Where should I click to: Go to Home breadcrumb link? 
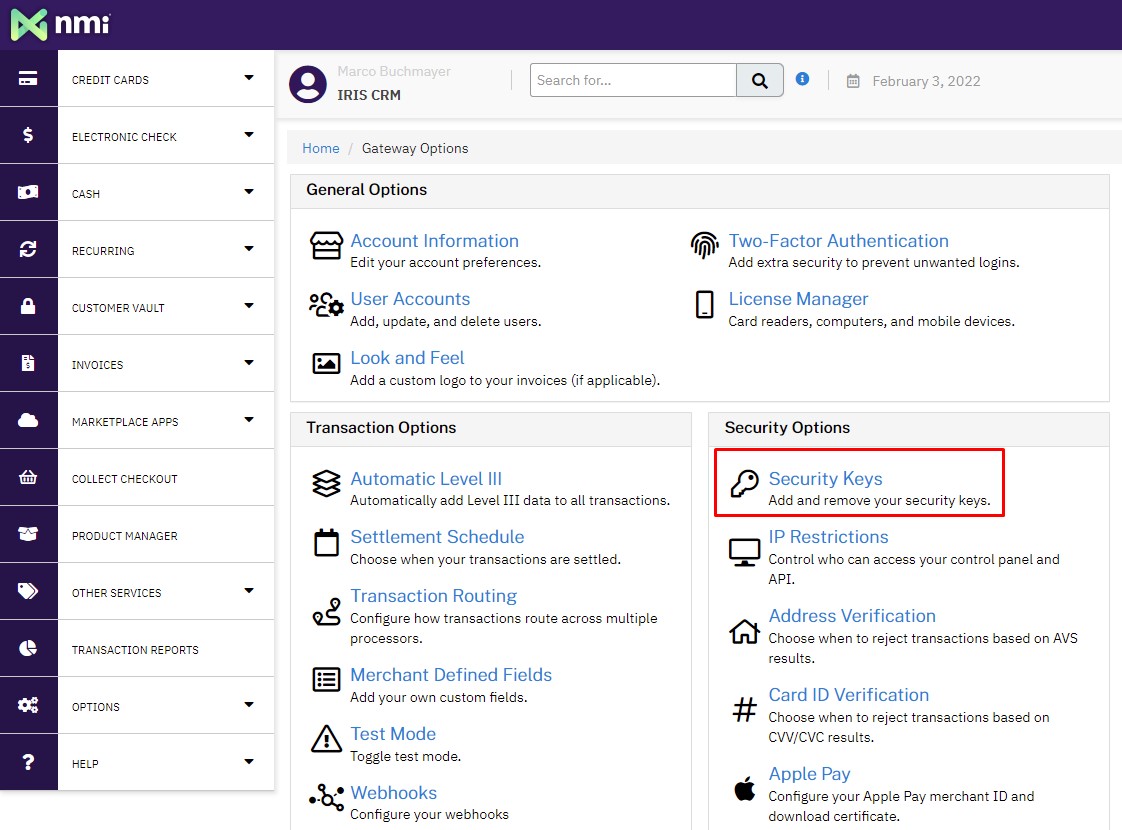click(x=321, y=148)
